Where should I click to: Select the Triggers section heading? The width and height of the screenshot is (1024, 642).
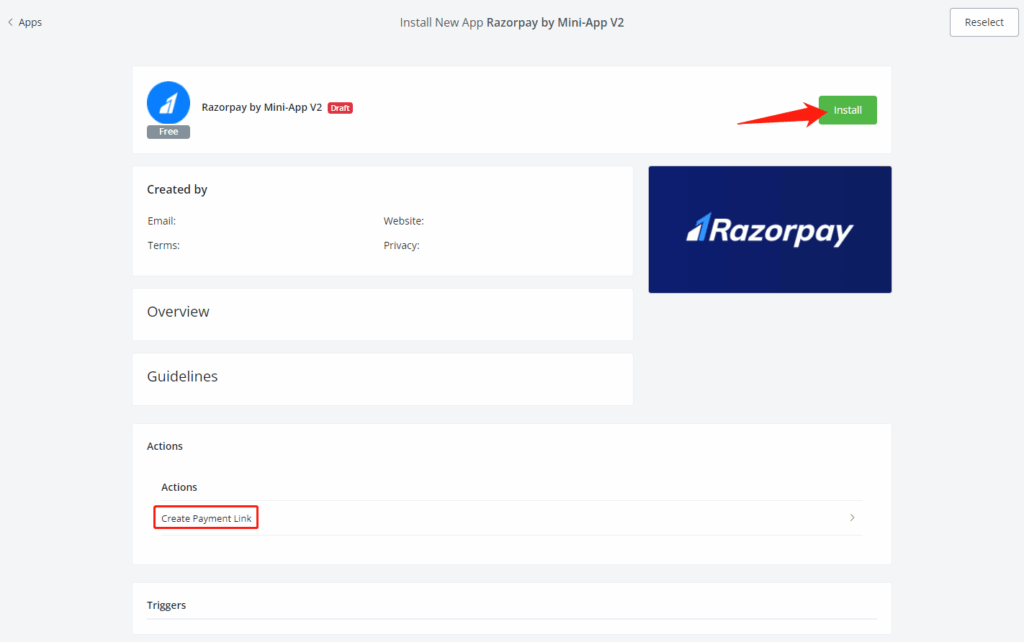pos(166,605)
